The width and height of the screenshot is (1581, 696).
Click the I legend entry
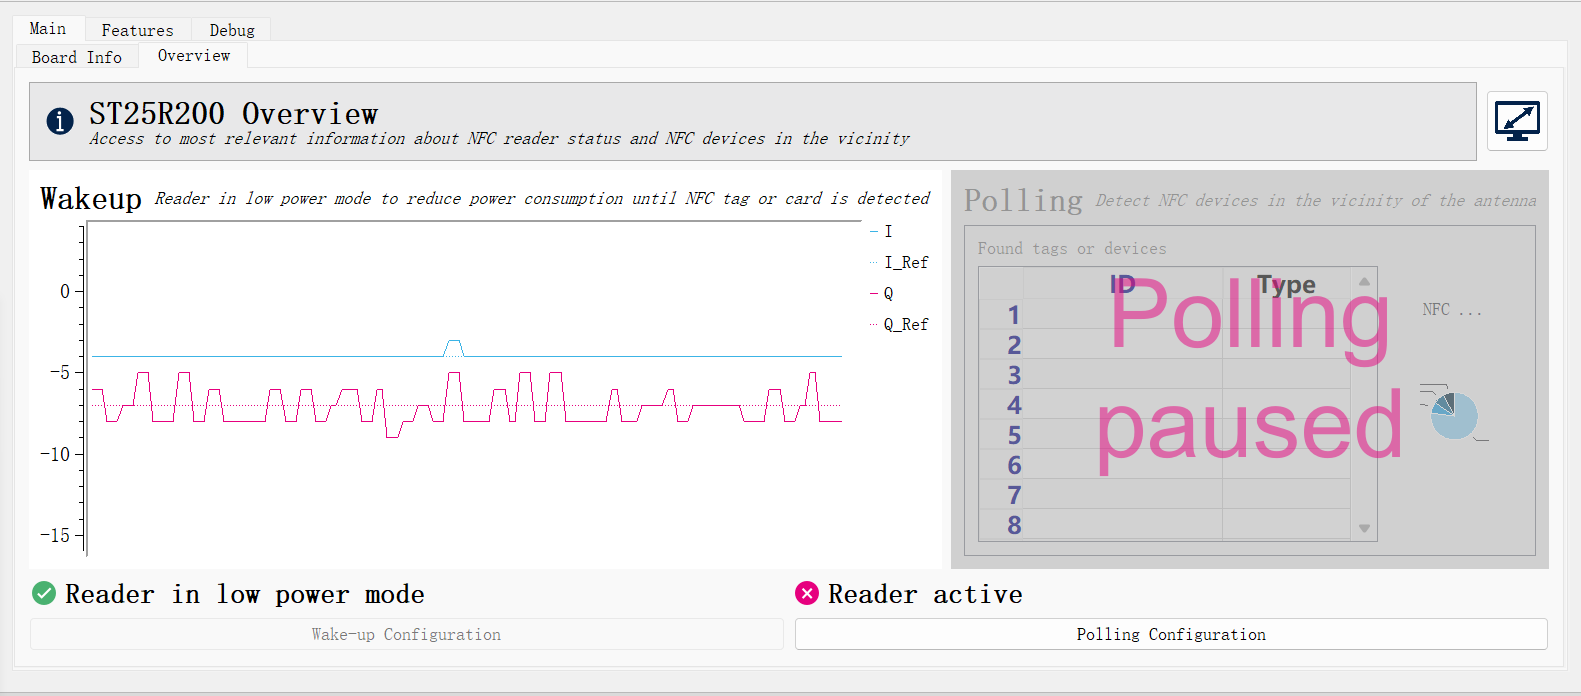pyautogui.click(x=881, y=231)
